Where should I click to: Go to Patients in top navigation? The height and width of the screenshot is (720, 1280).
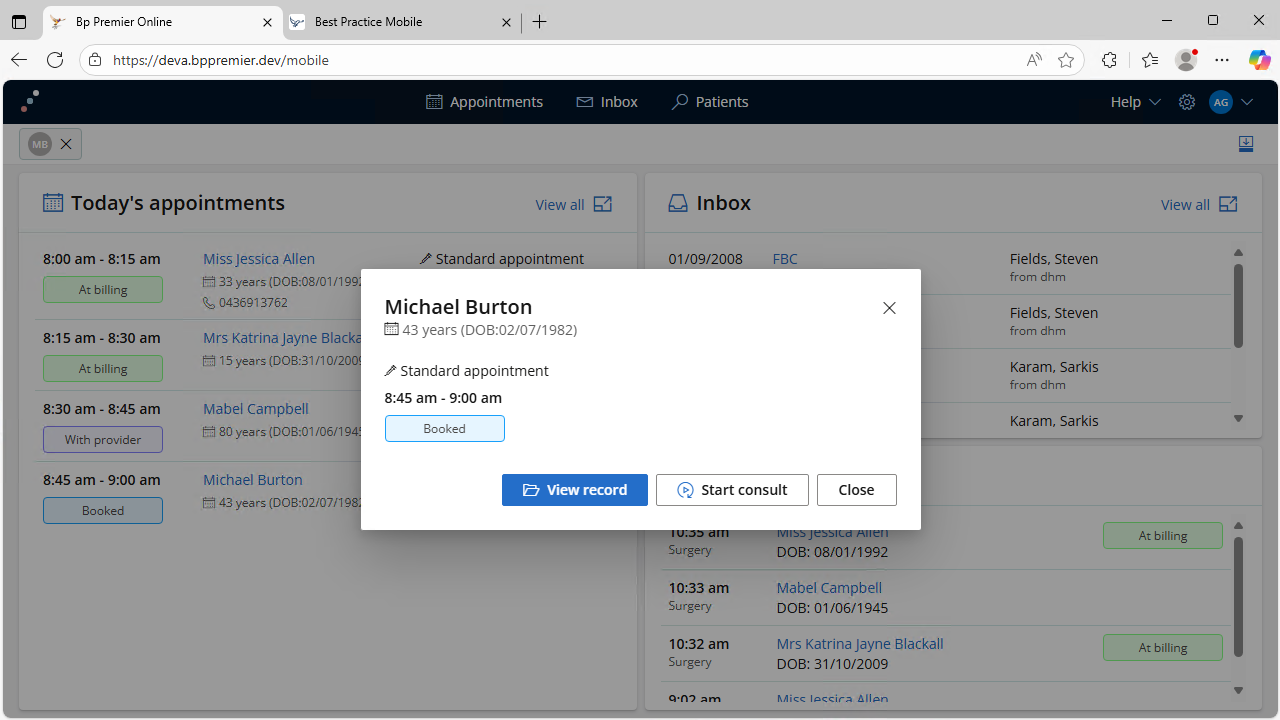pos(710,102)
